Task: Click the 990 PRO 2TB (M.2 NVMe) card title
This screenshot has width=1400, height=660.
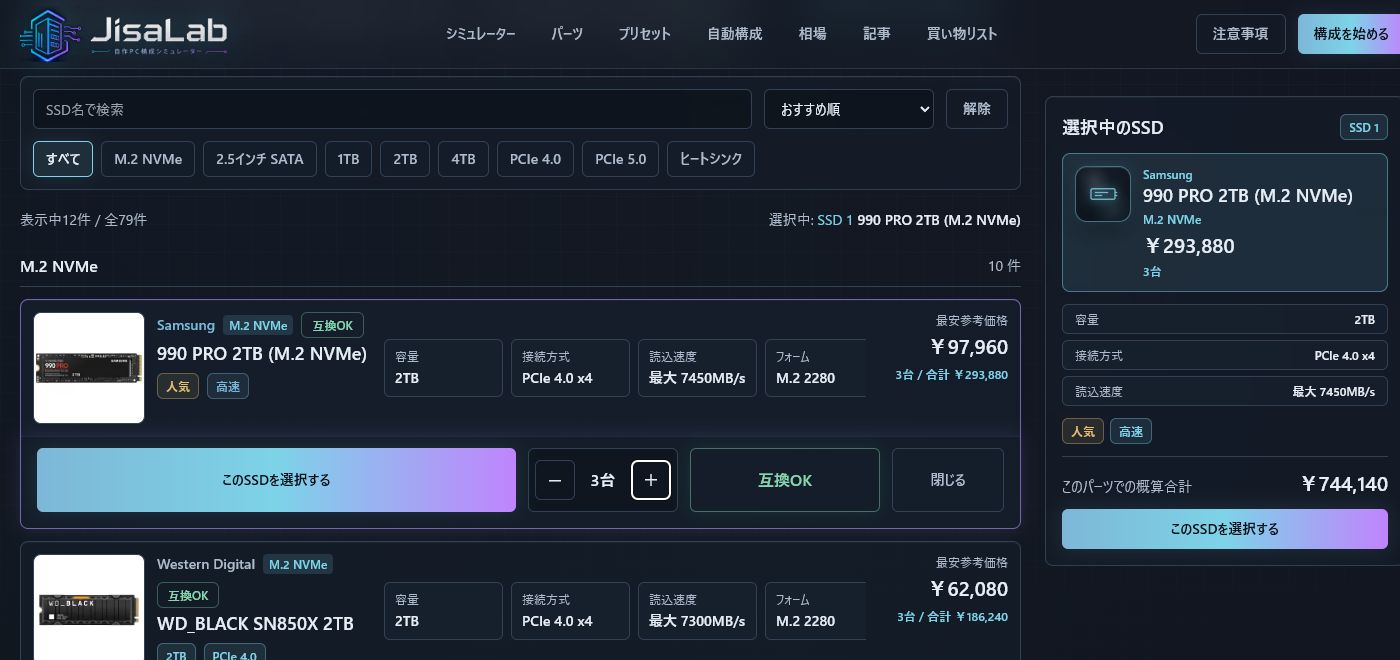Action: (262, 353)
